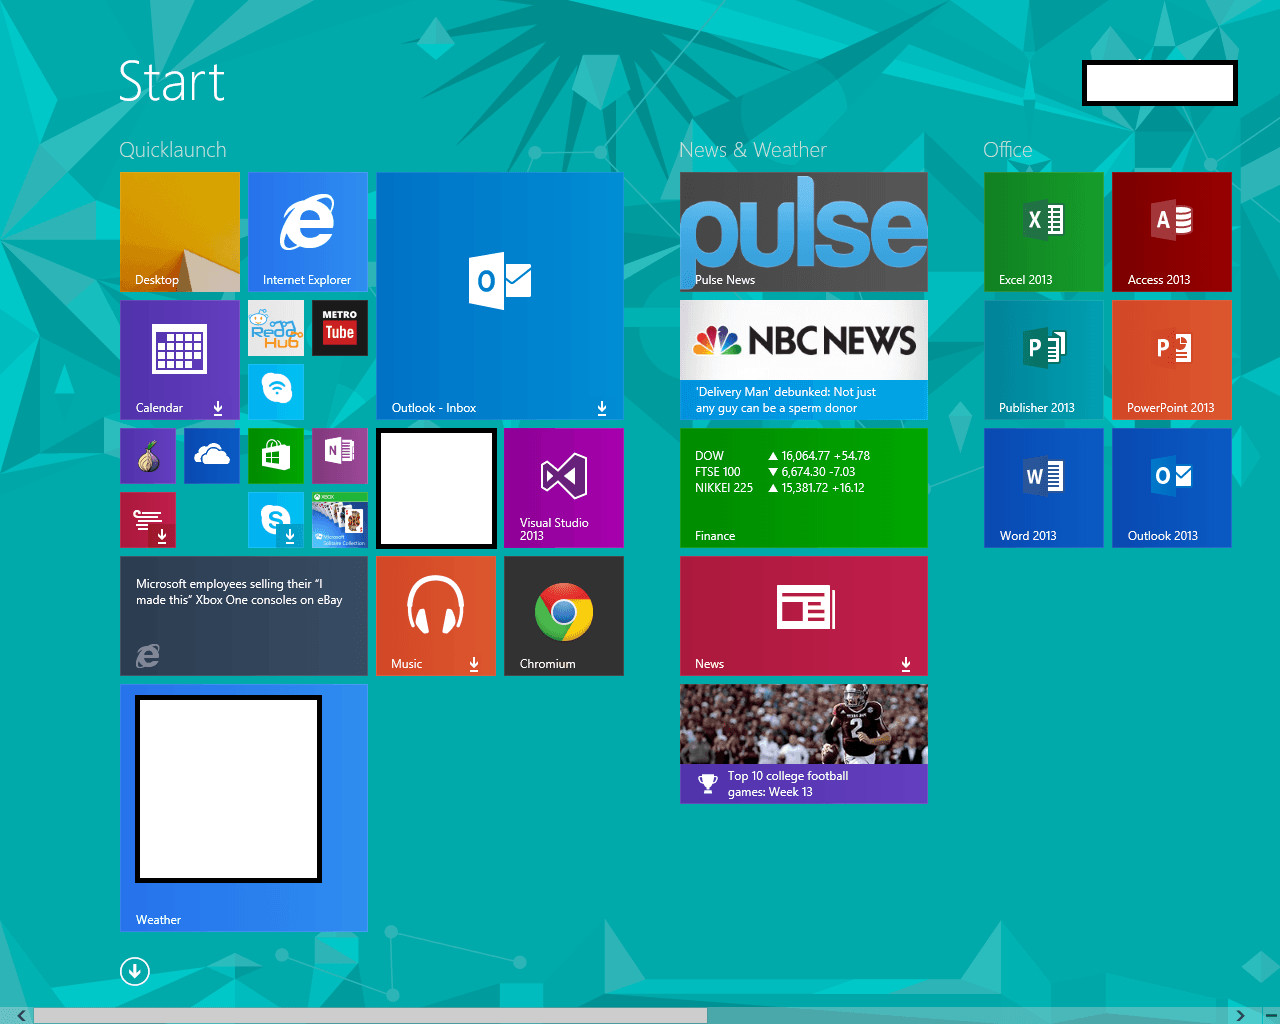The width and height of the screenshot is (1280, 1024).
Task: Show all apps with down arrow button
Action: (x=135, y=971)
